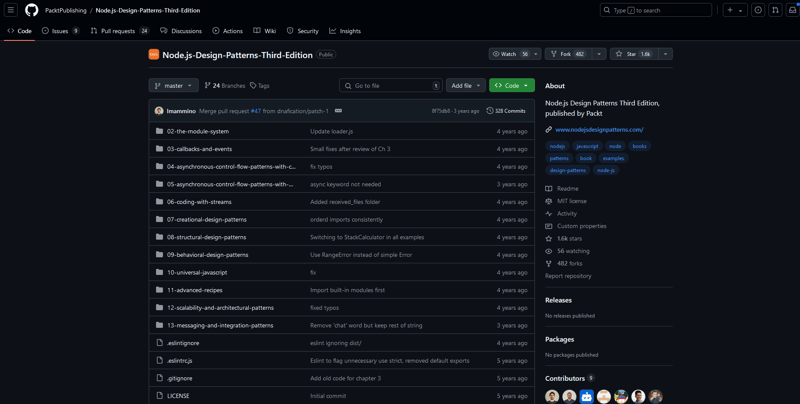Viewport: 800px width, 404px height.
Task: Click the commit history clock icon
Action: 490,111
